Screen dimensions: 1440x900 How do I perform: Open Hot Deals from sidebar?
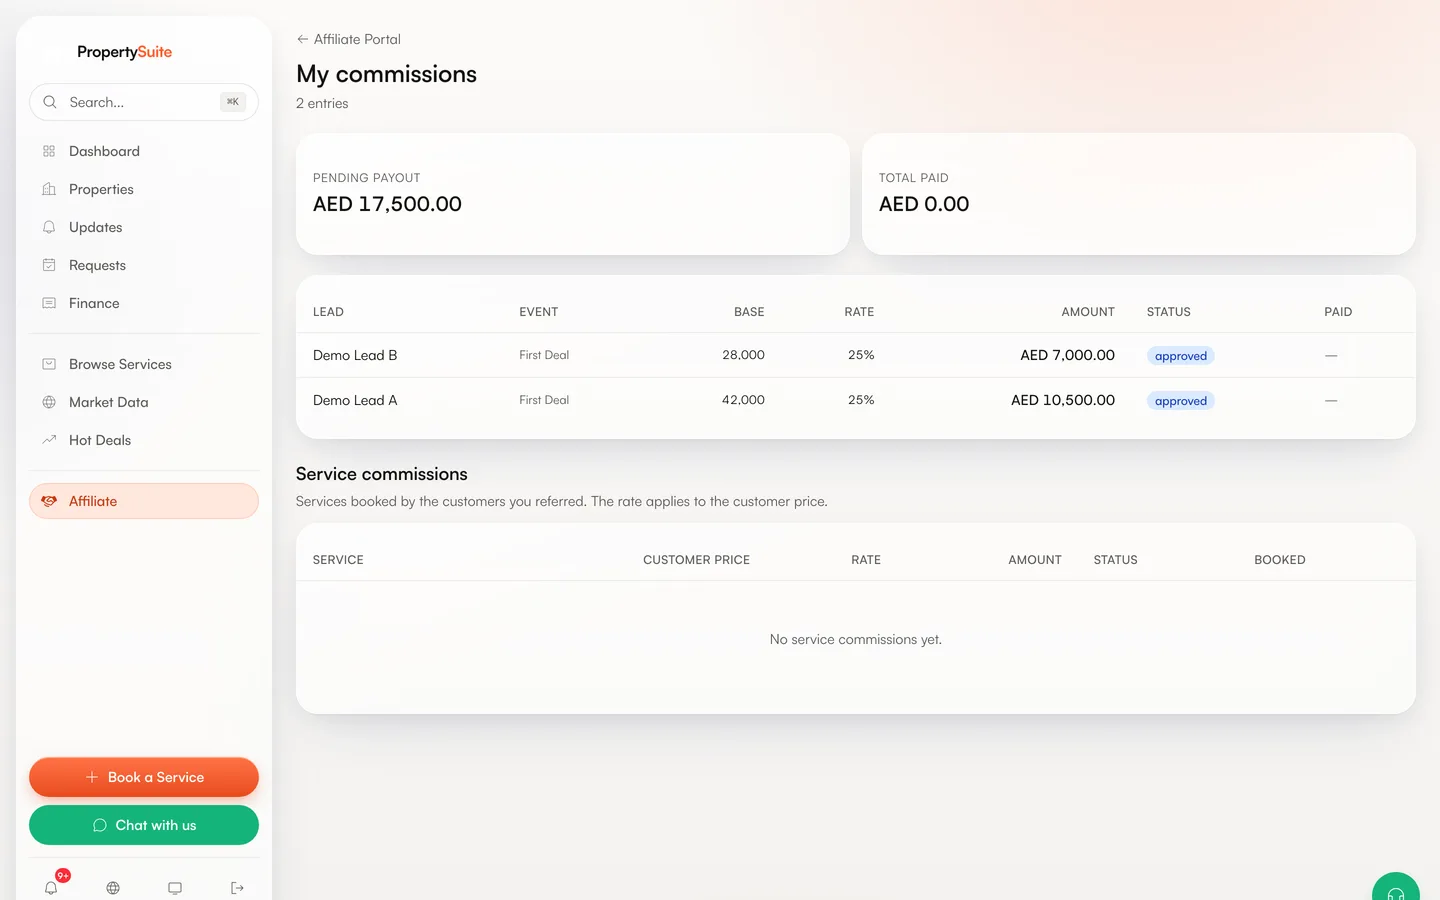click(x=144, y=440)
